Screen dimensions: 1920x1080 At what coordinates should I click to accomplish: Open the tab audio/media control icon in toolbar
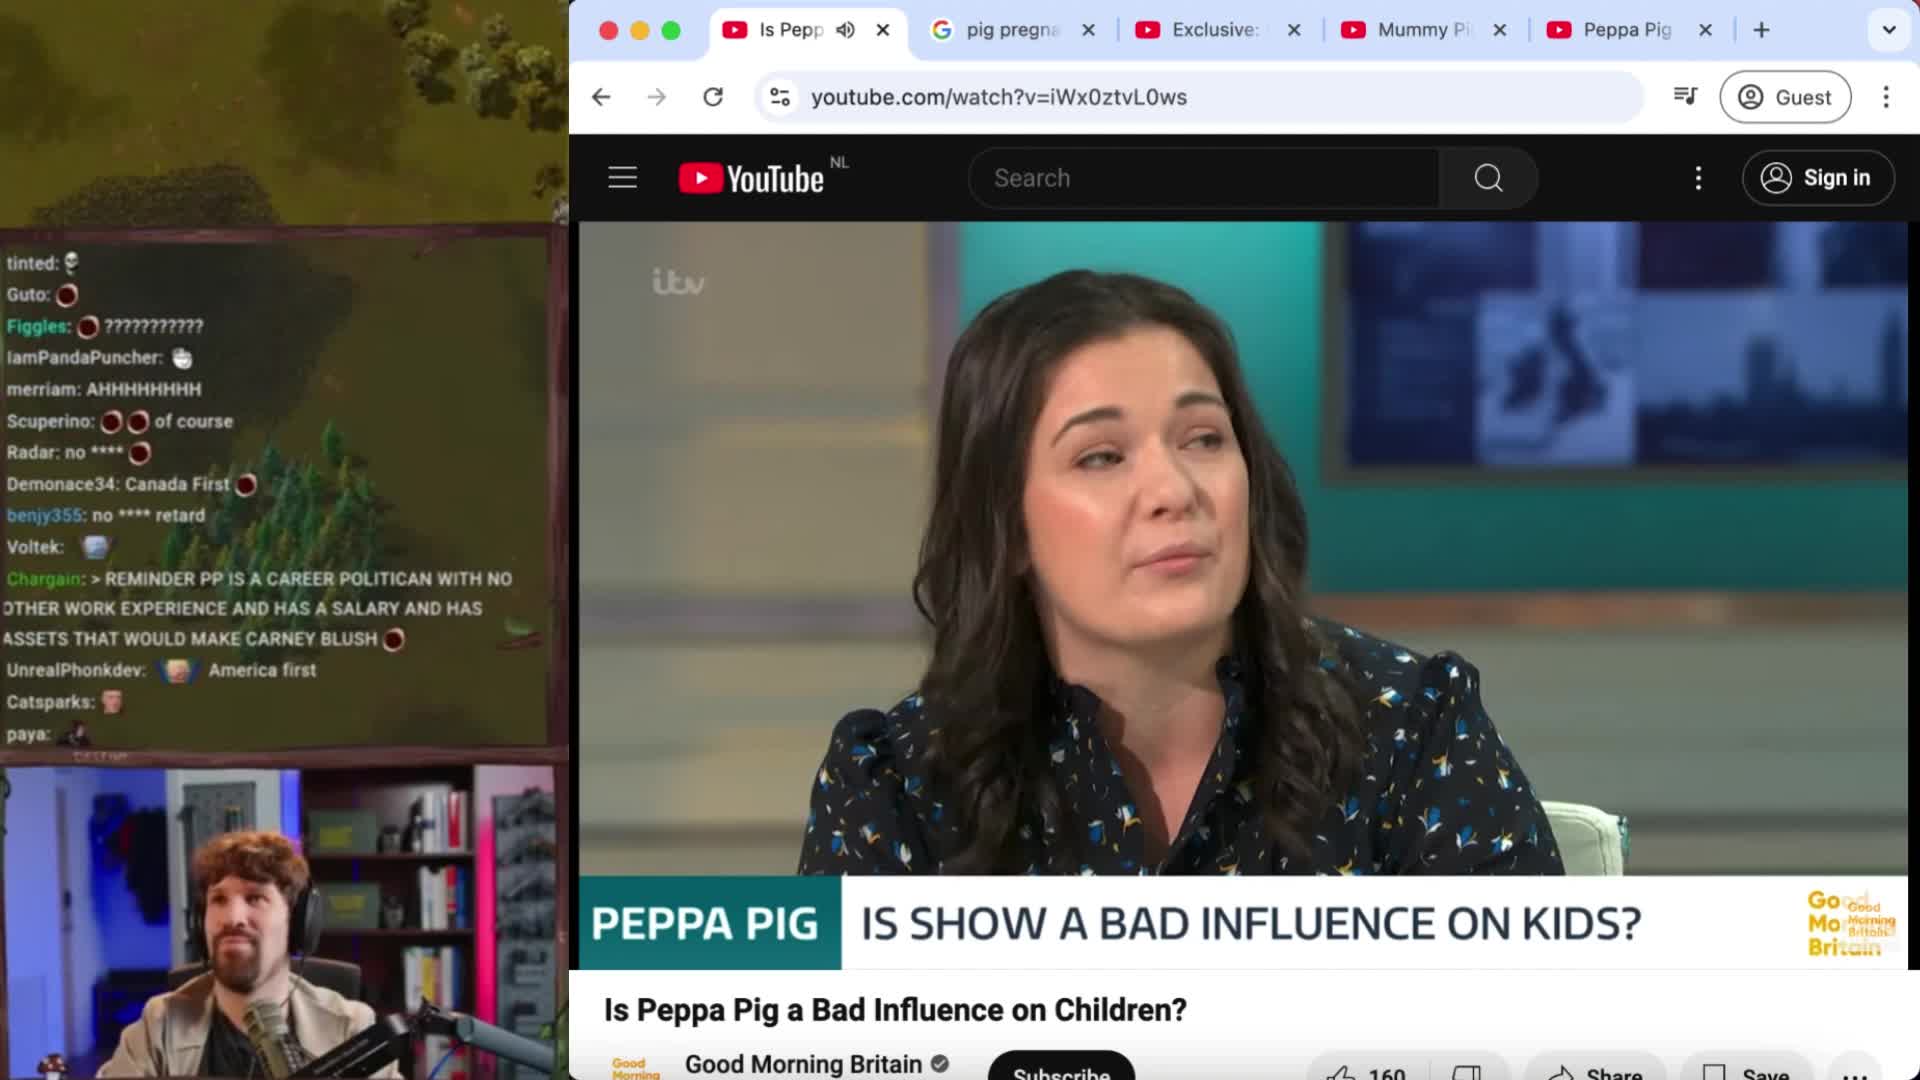(1686, 96)
